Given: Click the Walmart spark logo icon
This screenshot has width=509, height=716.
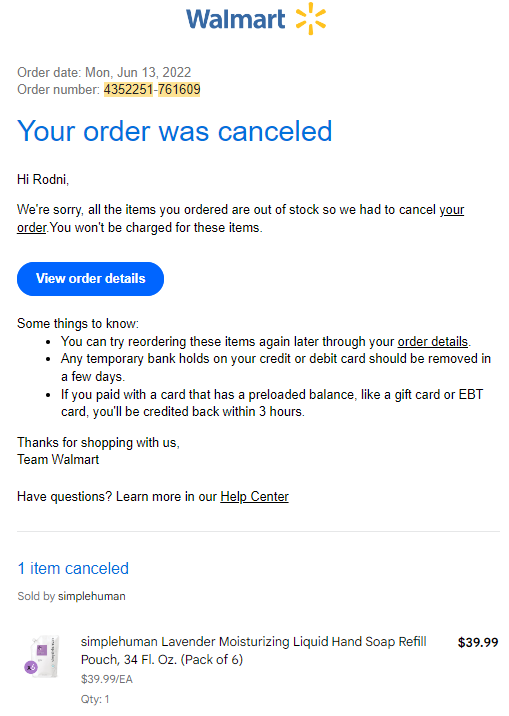Looking at the screenshot, I should coord(310,18).
